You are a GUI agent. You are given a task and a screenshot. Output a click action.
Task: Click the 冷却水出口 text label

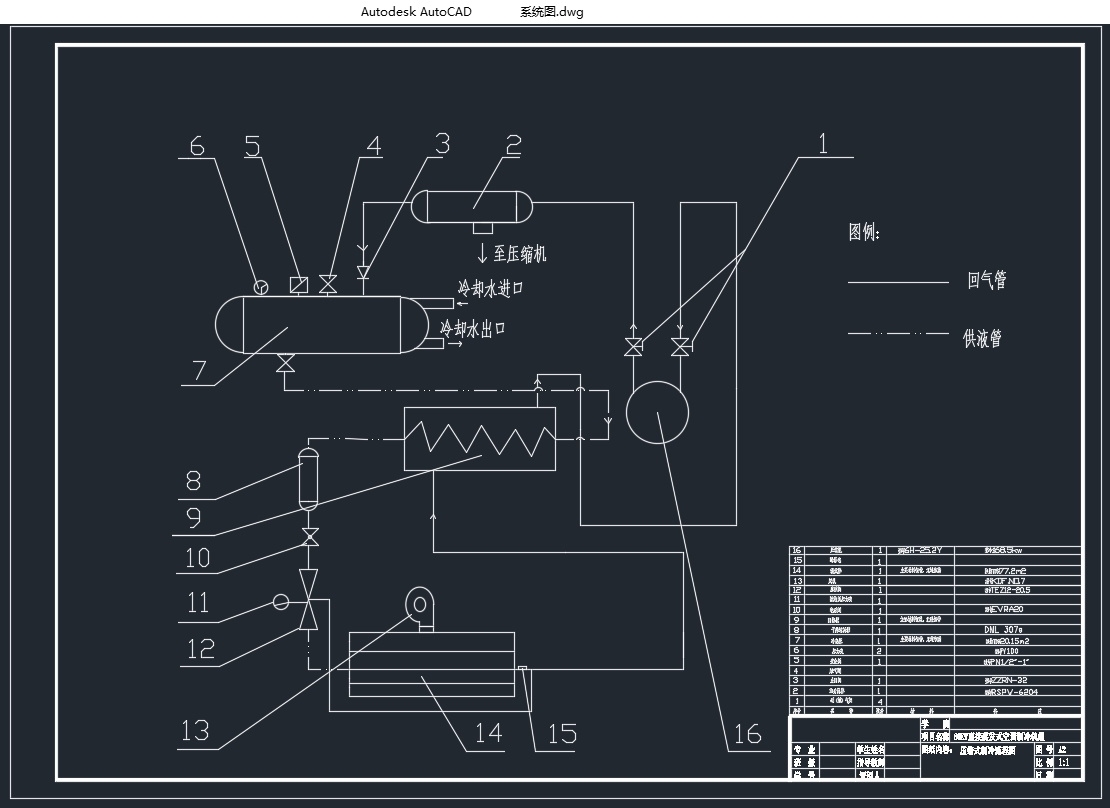(473, 328)
